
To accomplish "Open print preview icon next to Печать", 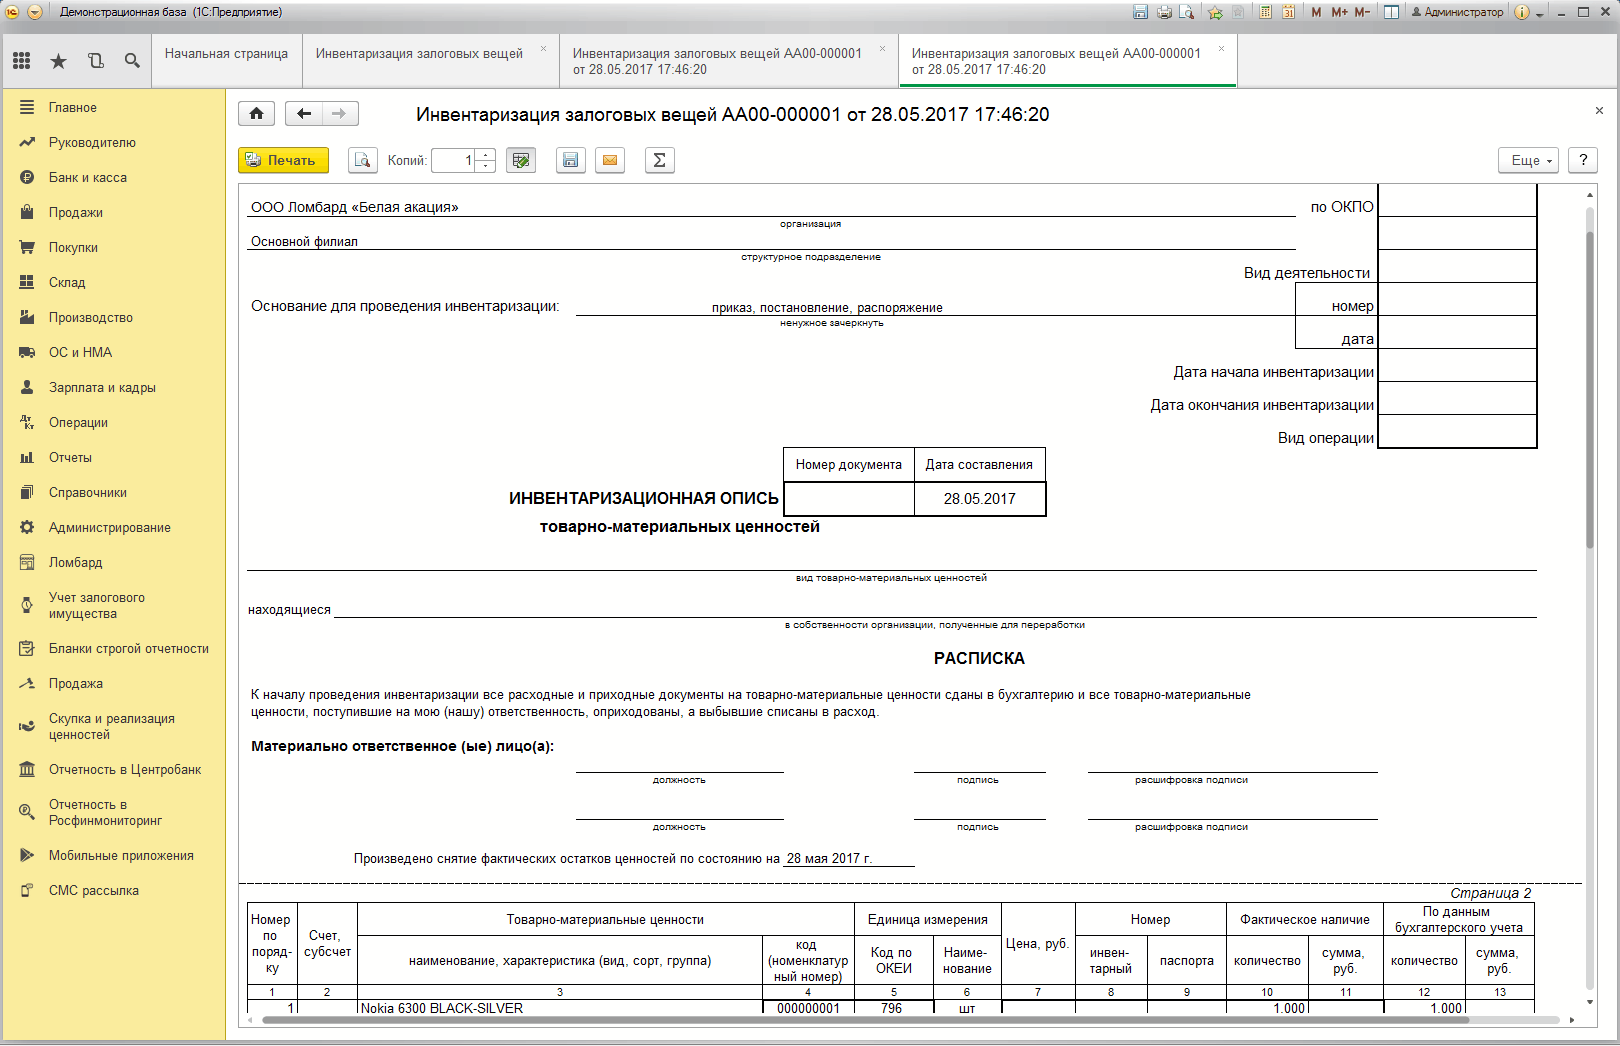I will click(362, 160).
